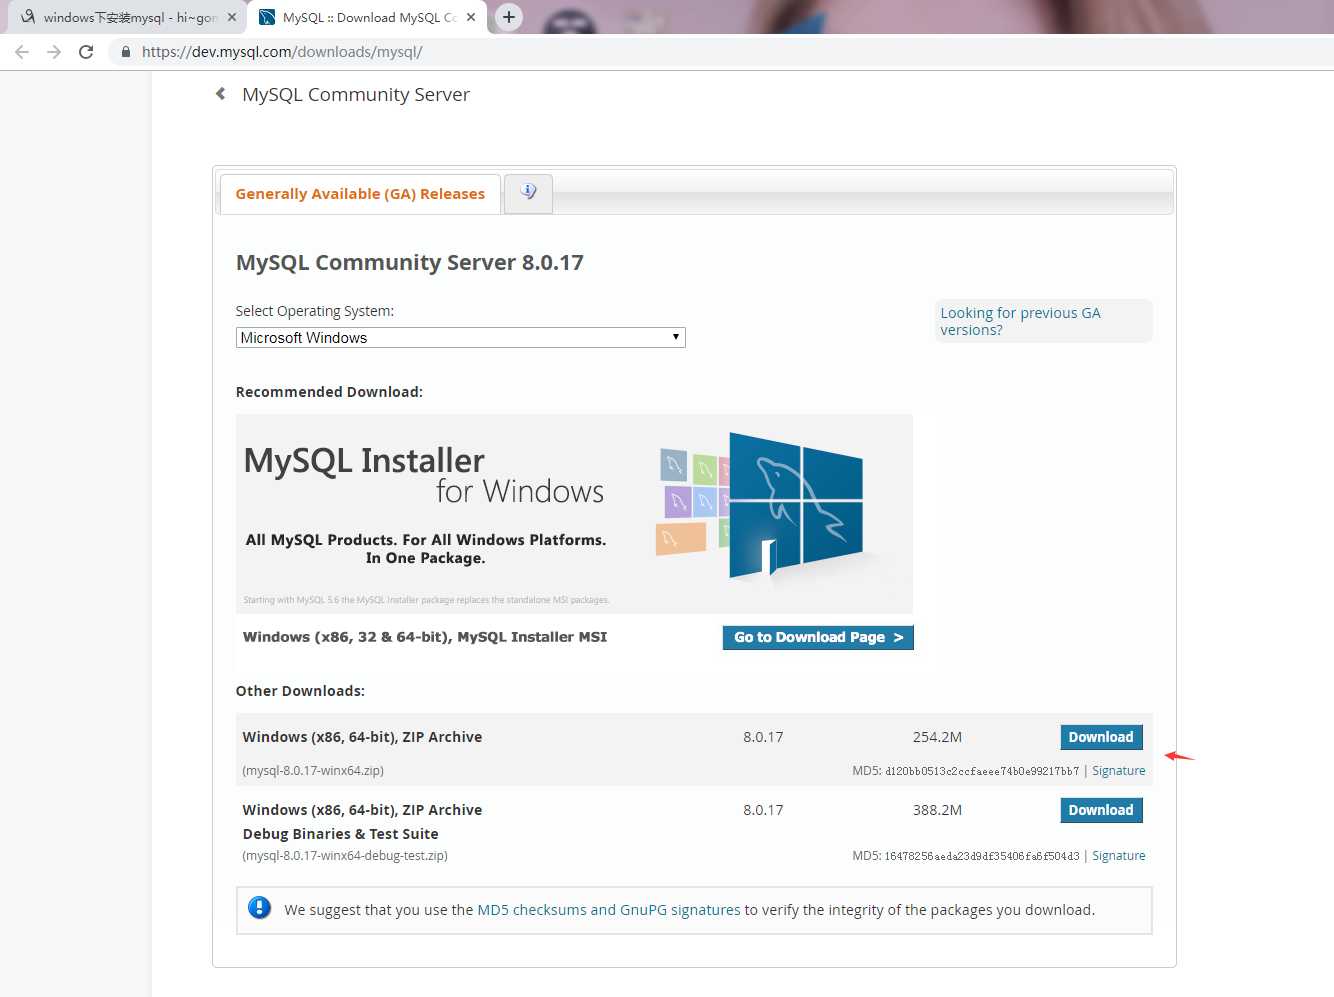The height and width of the screenshot is (997, 1334).
Task: Click the padlock icon in the address bar
Action: tap(125, 52)
